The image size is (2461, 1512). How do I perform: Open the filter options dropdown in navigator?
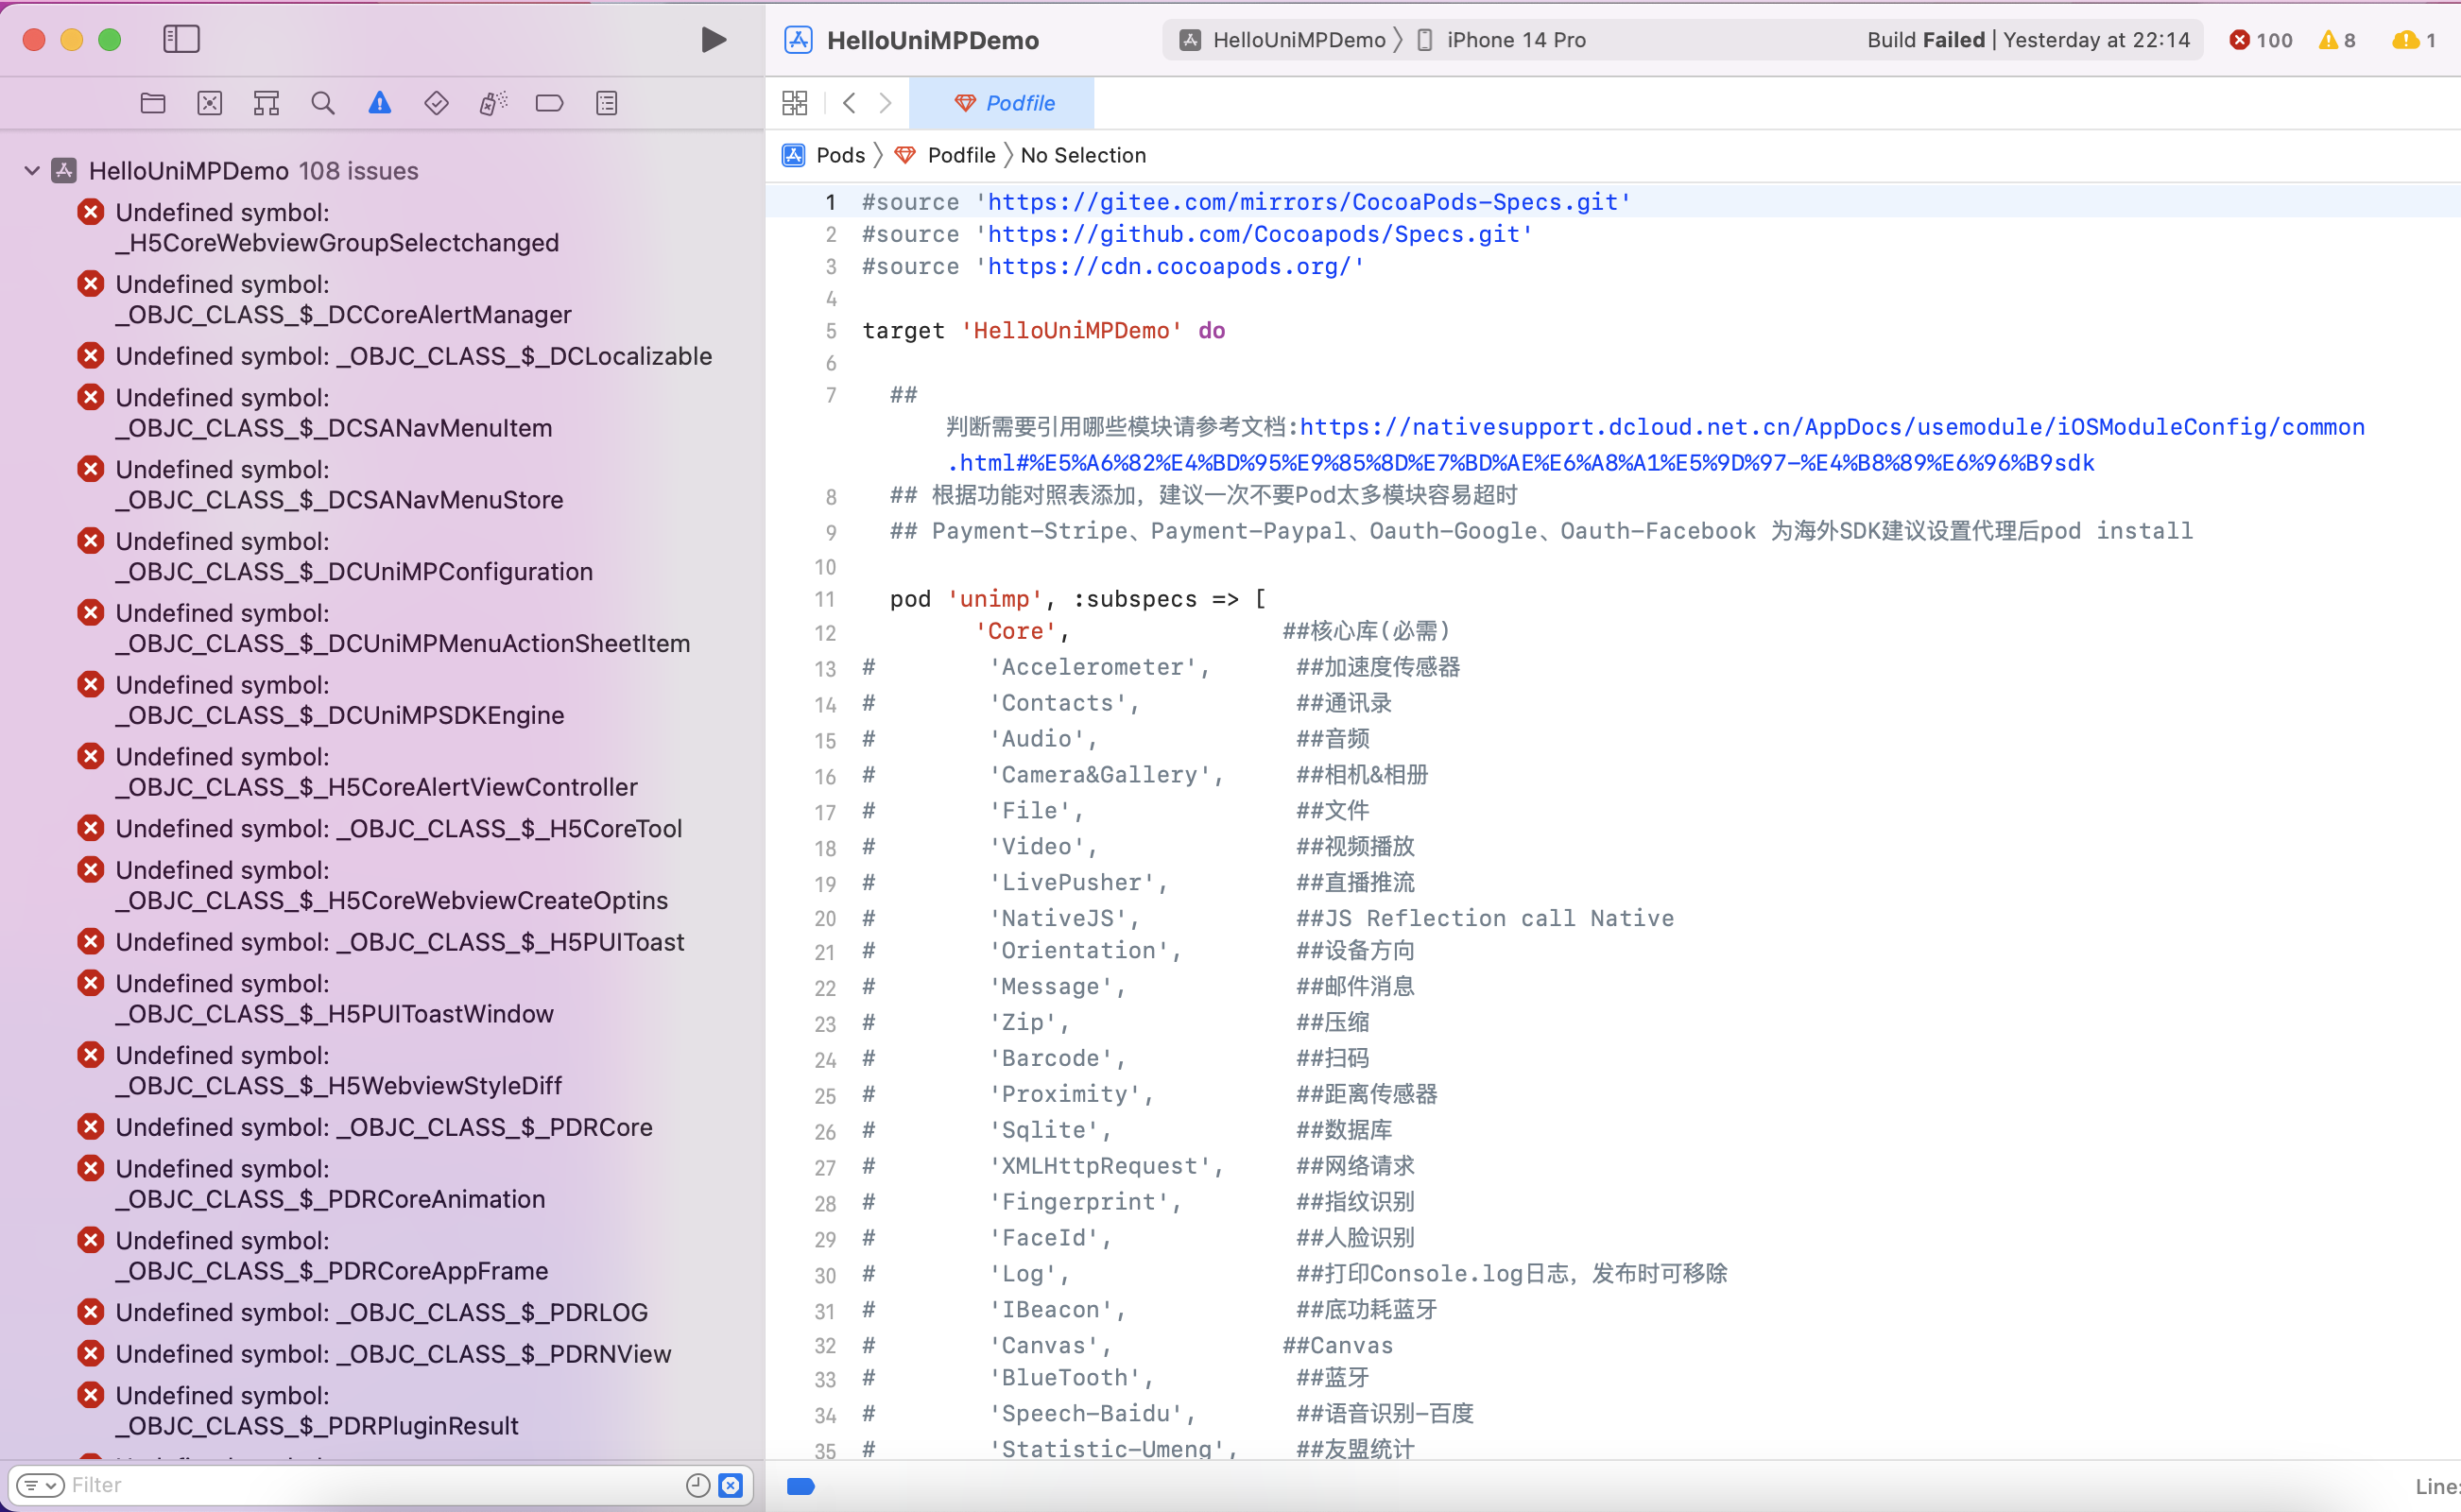click(x=40, y=1485)
